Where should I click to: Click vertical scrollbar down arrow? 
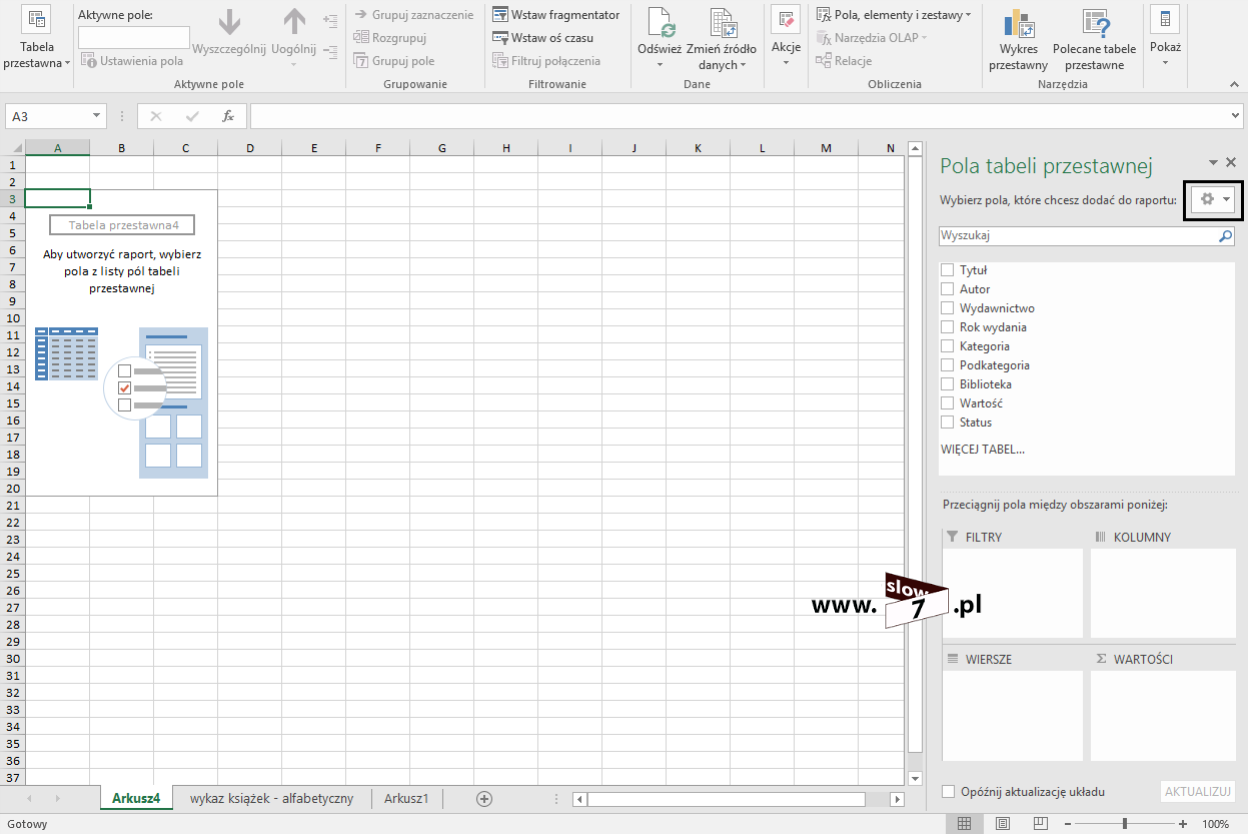tap(914, 778)
